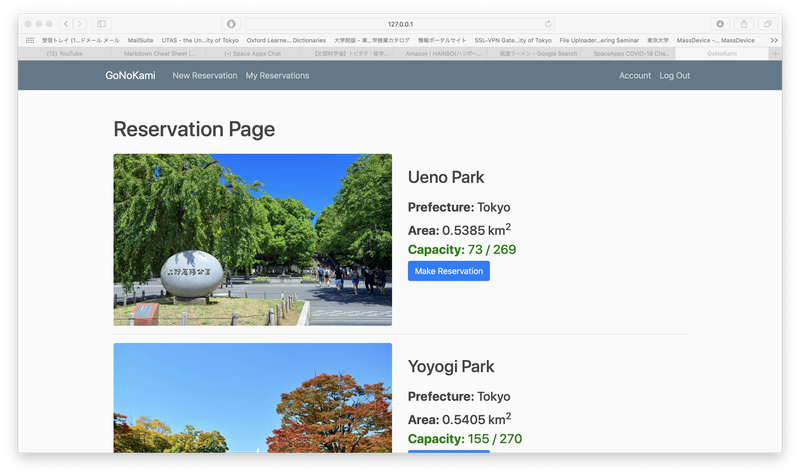
Task: Select the GoNoKami tab
Action: click(722, 54)
